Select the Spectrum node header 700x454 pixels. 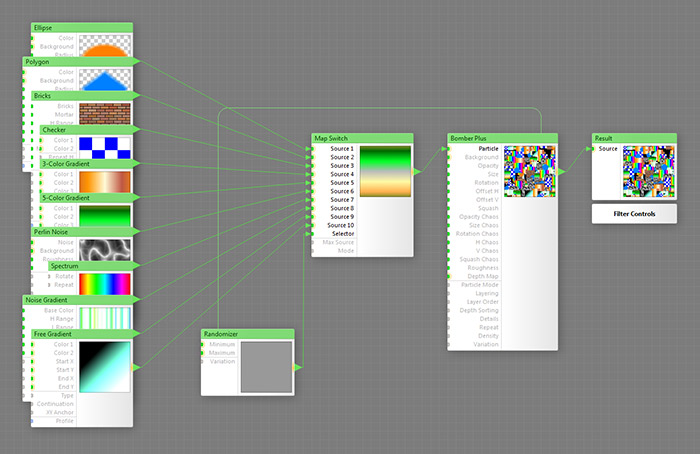[x=93, y=266]
